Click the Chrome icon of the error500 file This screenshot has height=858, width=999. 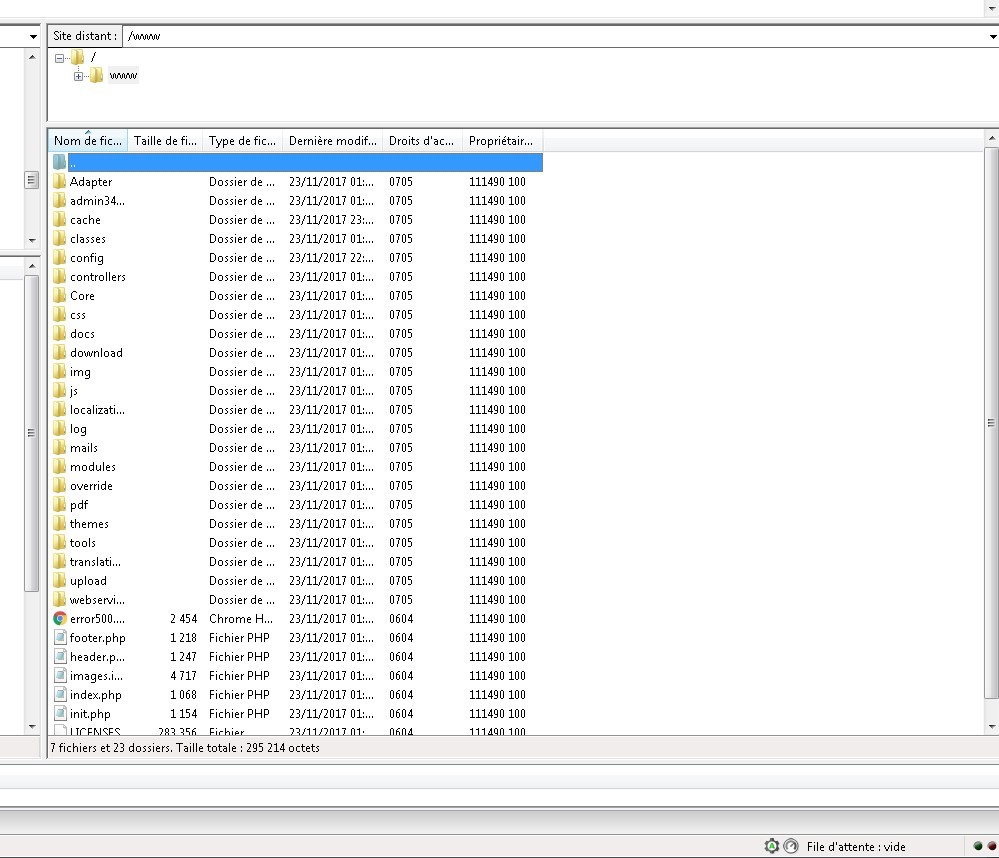pyautogui.click(x=60, y=619)
